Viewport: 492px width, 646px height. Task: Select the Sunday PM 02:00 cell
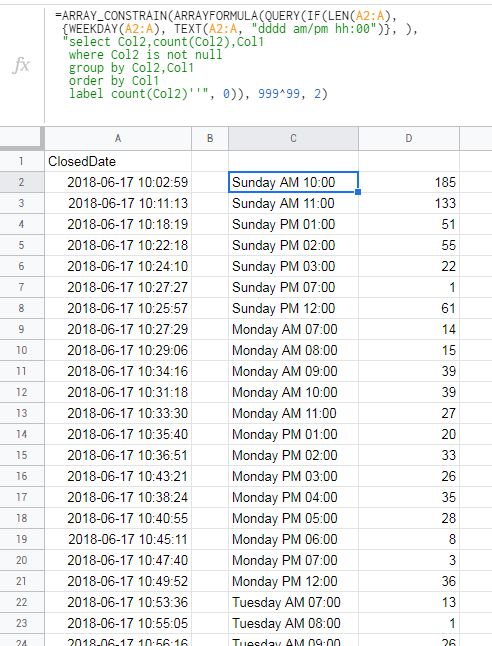click(x=293, y=245)
